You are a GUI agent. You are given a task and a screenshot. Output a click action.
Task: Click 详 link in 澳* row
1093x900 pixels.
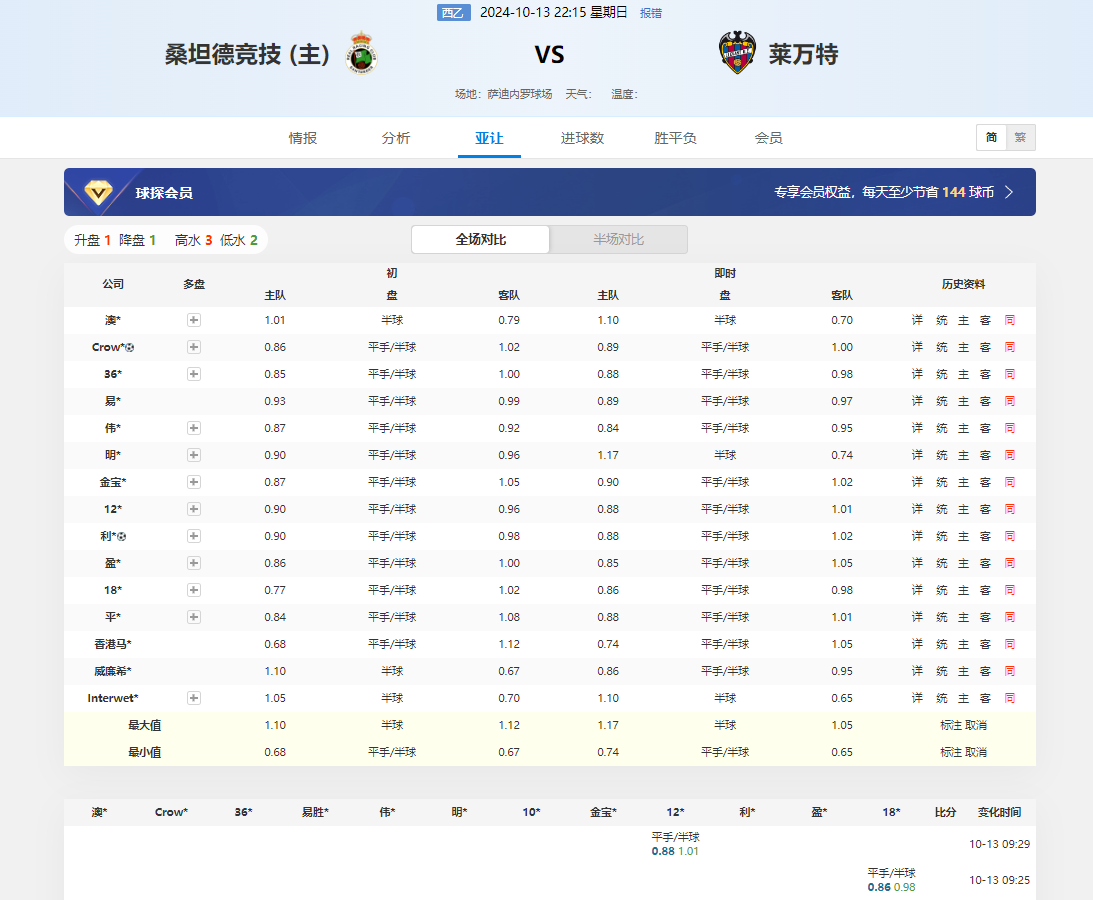click(x=917, y=320)
